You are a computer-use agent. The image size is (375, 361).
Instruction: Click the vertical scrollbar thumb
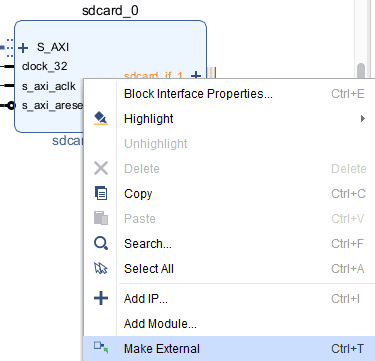coord(361,71)
